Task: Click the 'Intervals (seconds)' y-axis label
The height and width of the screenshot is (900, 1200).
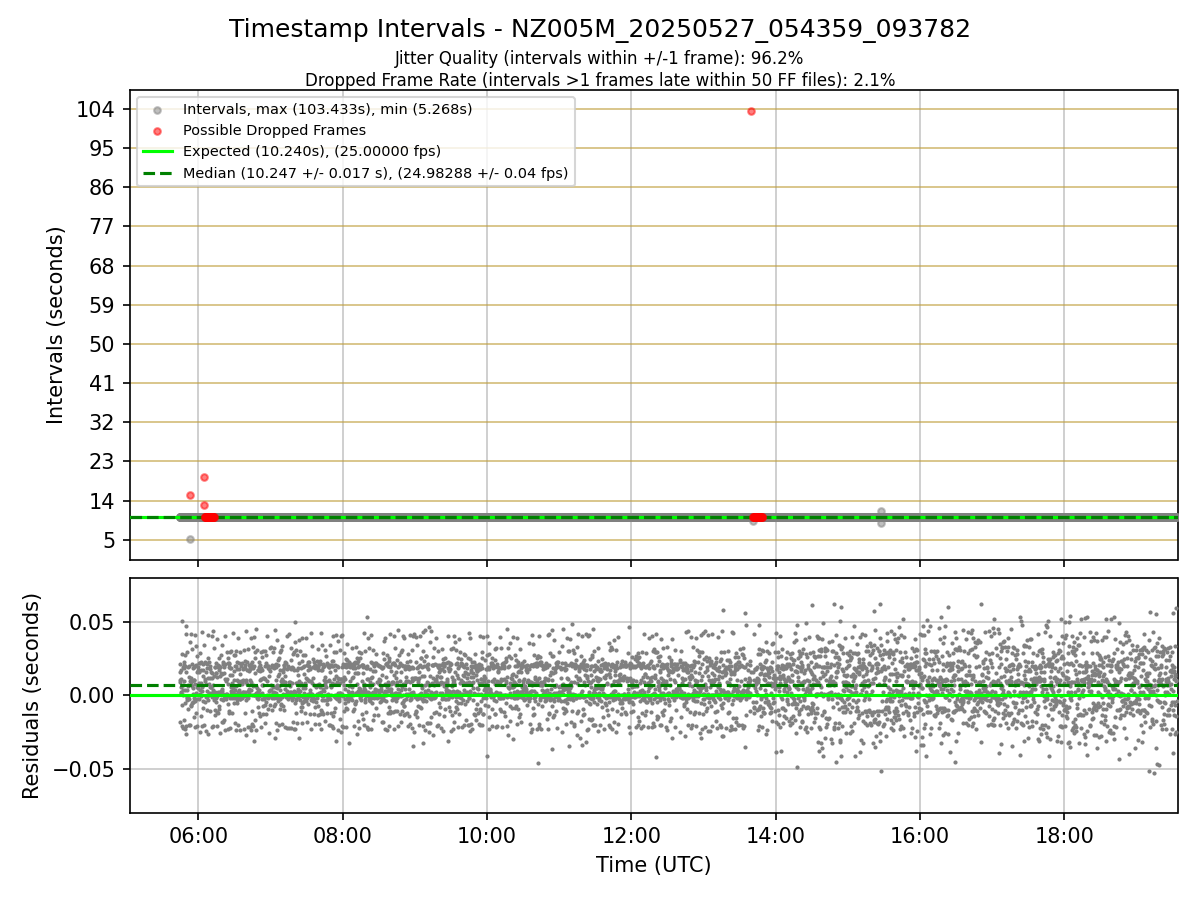Action: click(56, 325)
